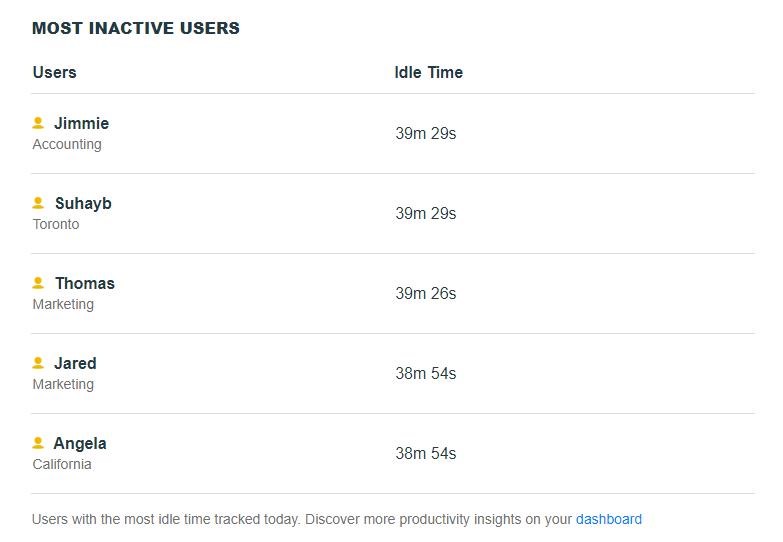
Task: Click Suhayb's Toronto group label
Action: [x=56, y=224]
